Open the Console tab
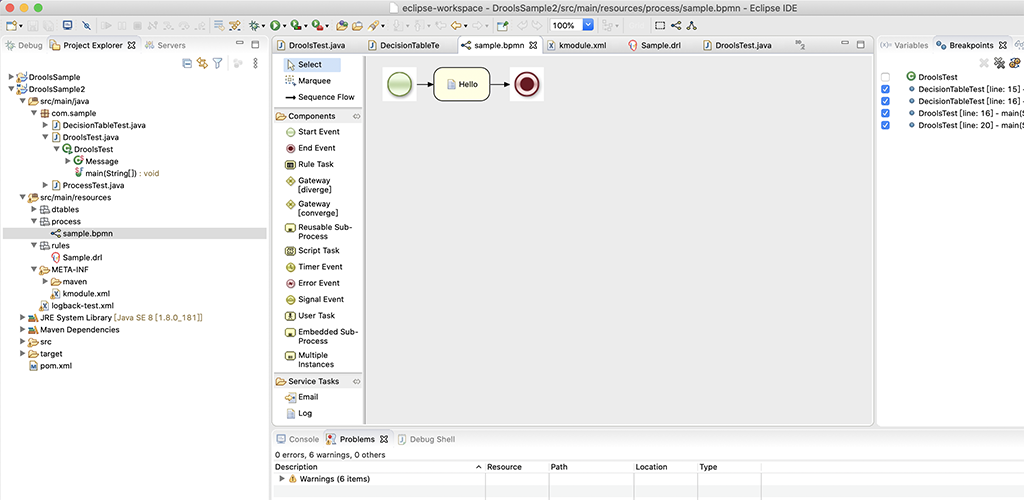 (298, 439)
